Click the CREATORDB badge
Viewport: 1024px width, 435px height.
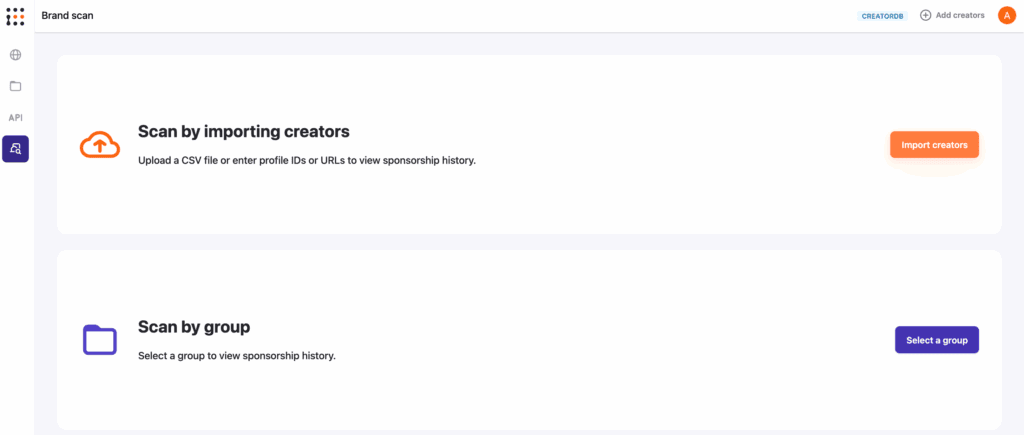pos(883,16)
